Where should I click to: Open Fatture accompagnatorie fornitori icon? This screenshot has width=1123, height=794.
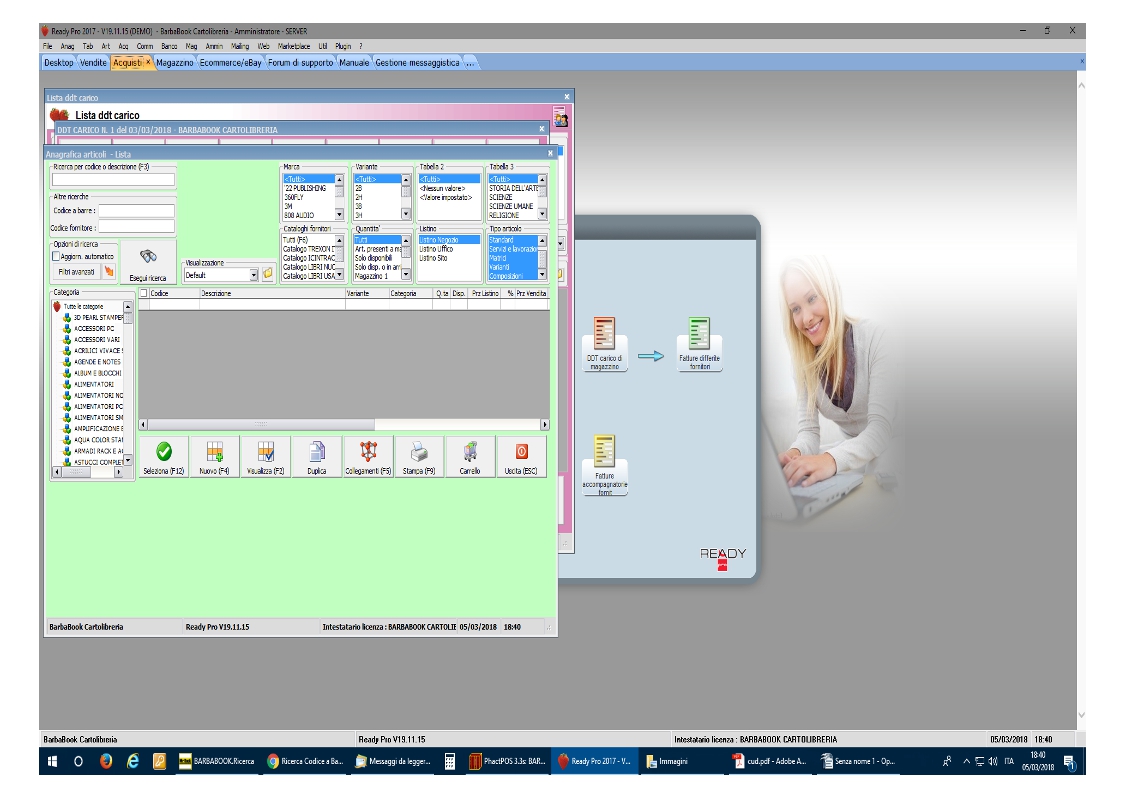click(x=604, y=465)
